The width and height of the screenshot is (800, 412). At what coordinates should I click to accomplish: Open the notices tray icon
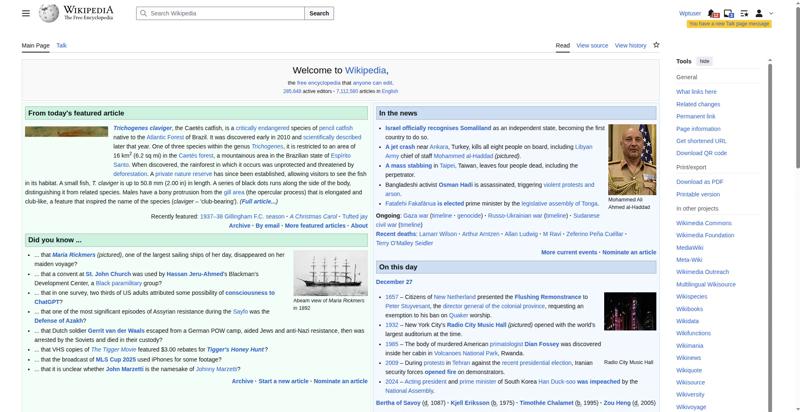point(729,14)
